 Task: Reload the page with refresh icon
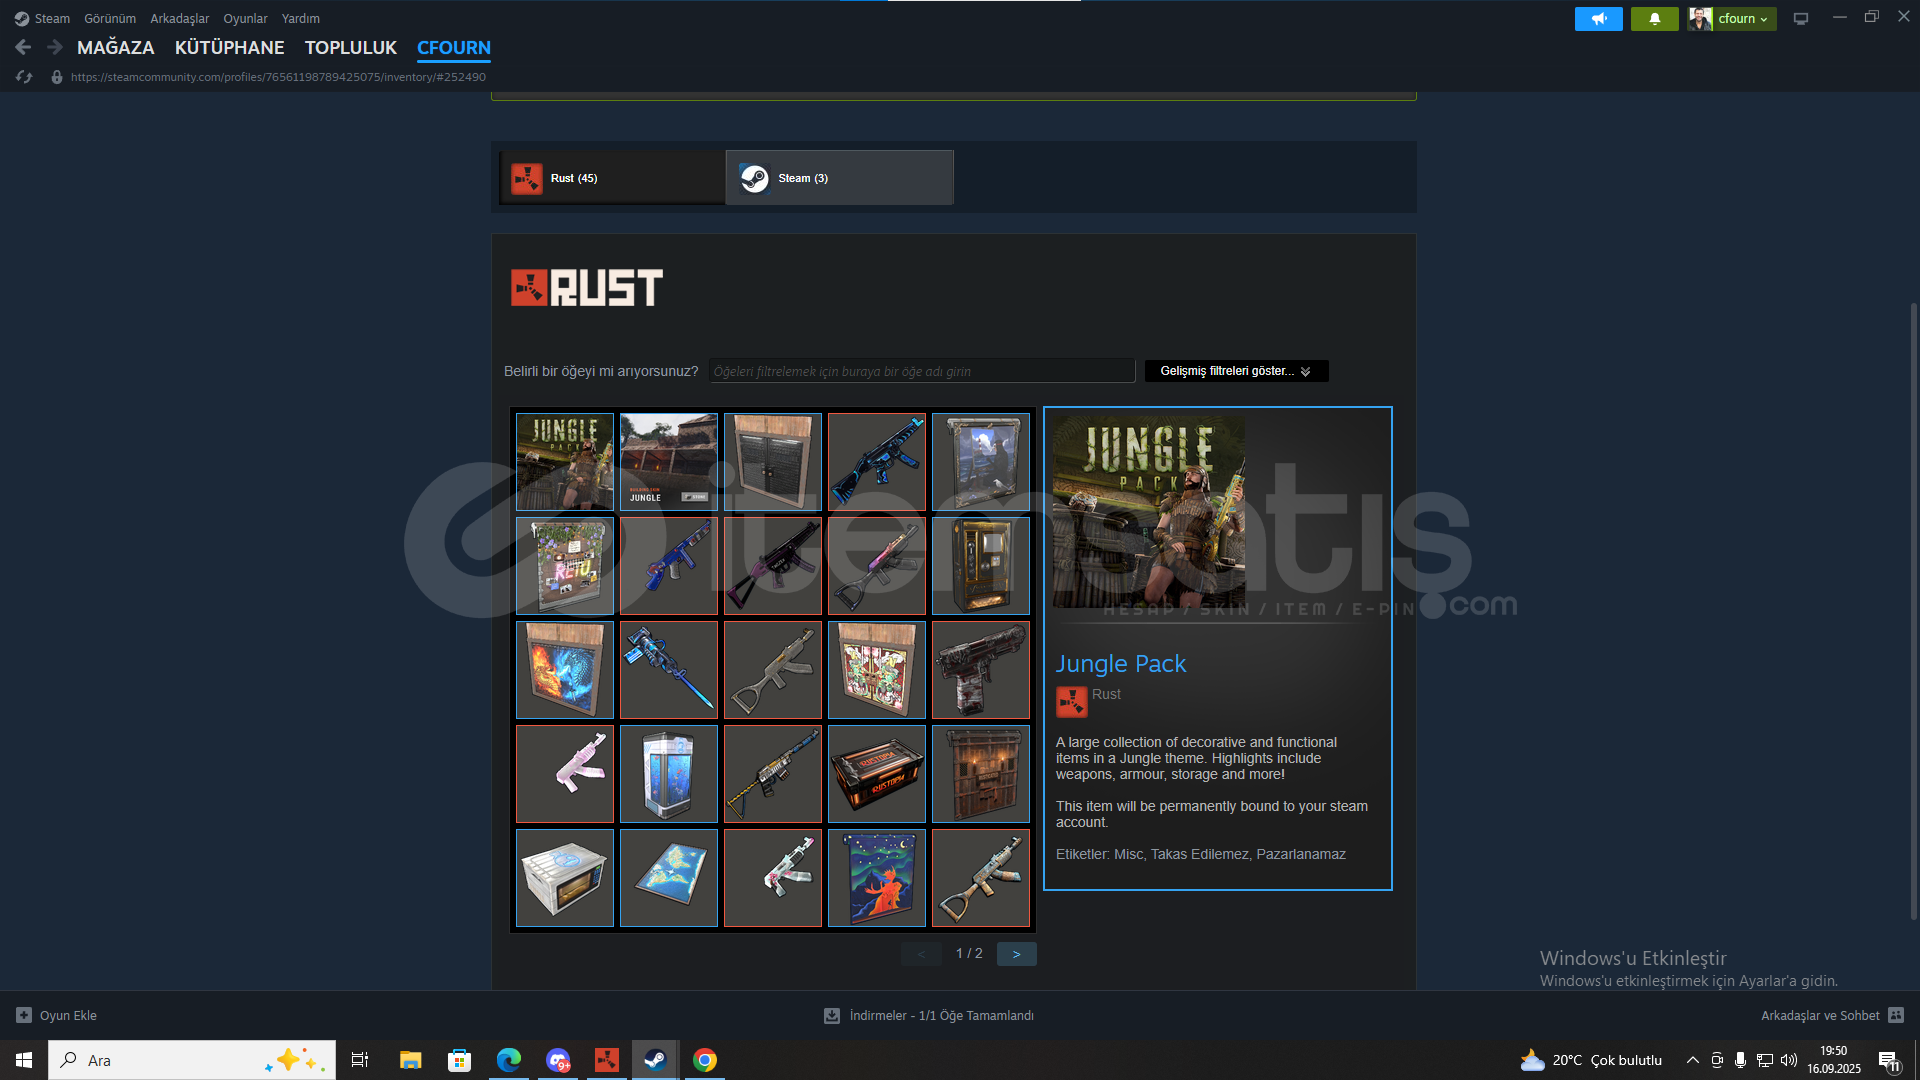24,77
